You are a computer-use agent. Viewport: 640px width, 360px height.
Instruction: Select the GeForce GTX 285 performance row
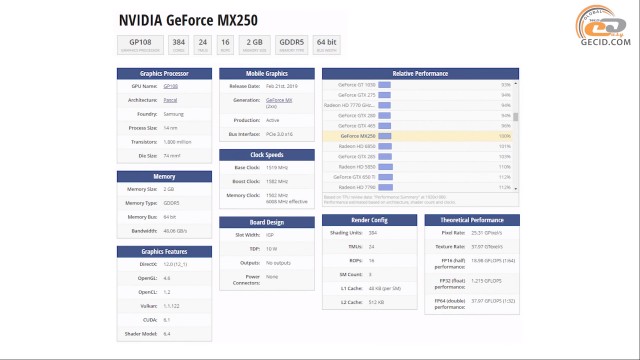[x=417, y=157]
